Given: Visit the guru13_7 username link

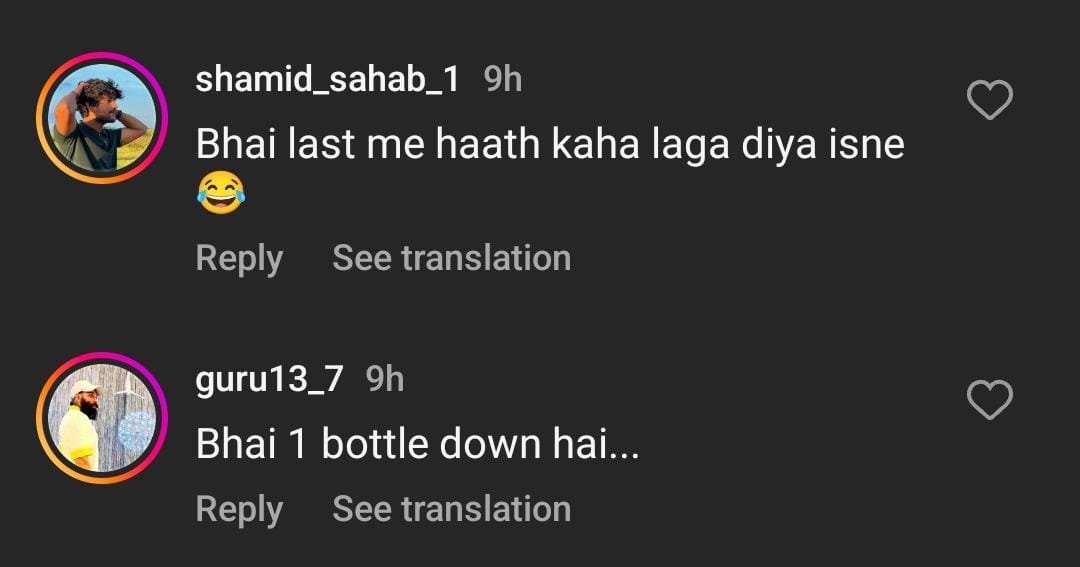Looking at the screenshot, I should 269,379.
